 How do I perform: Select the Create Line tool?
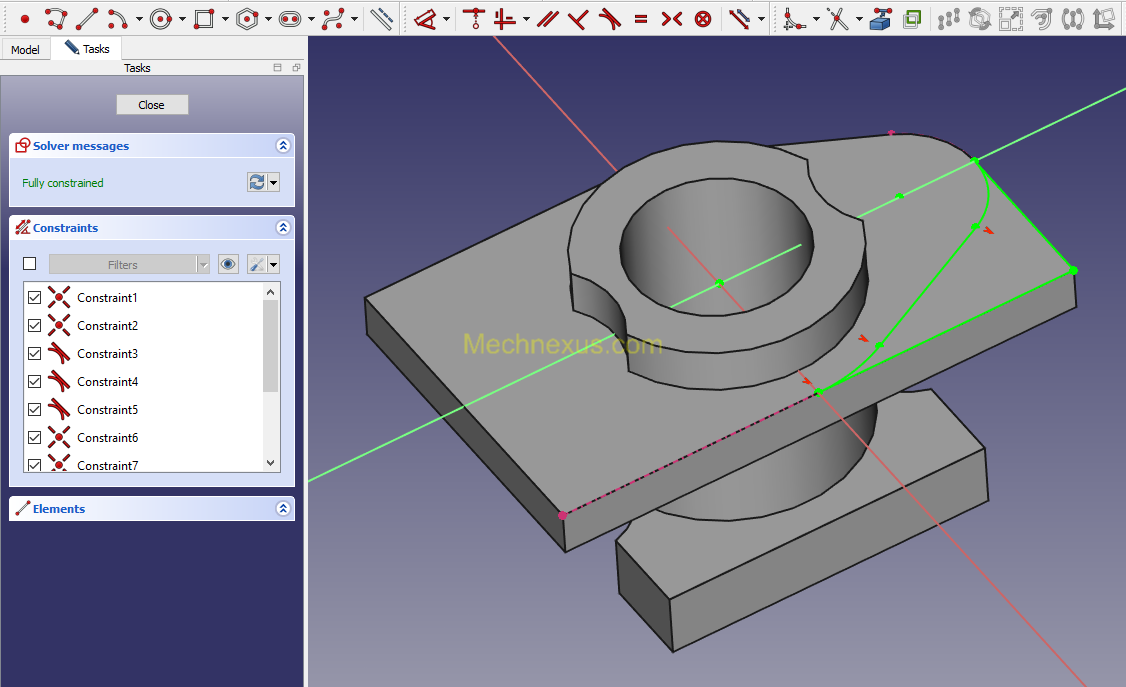pyautogui.click(x=87, y=19)
